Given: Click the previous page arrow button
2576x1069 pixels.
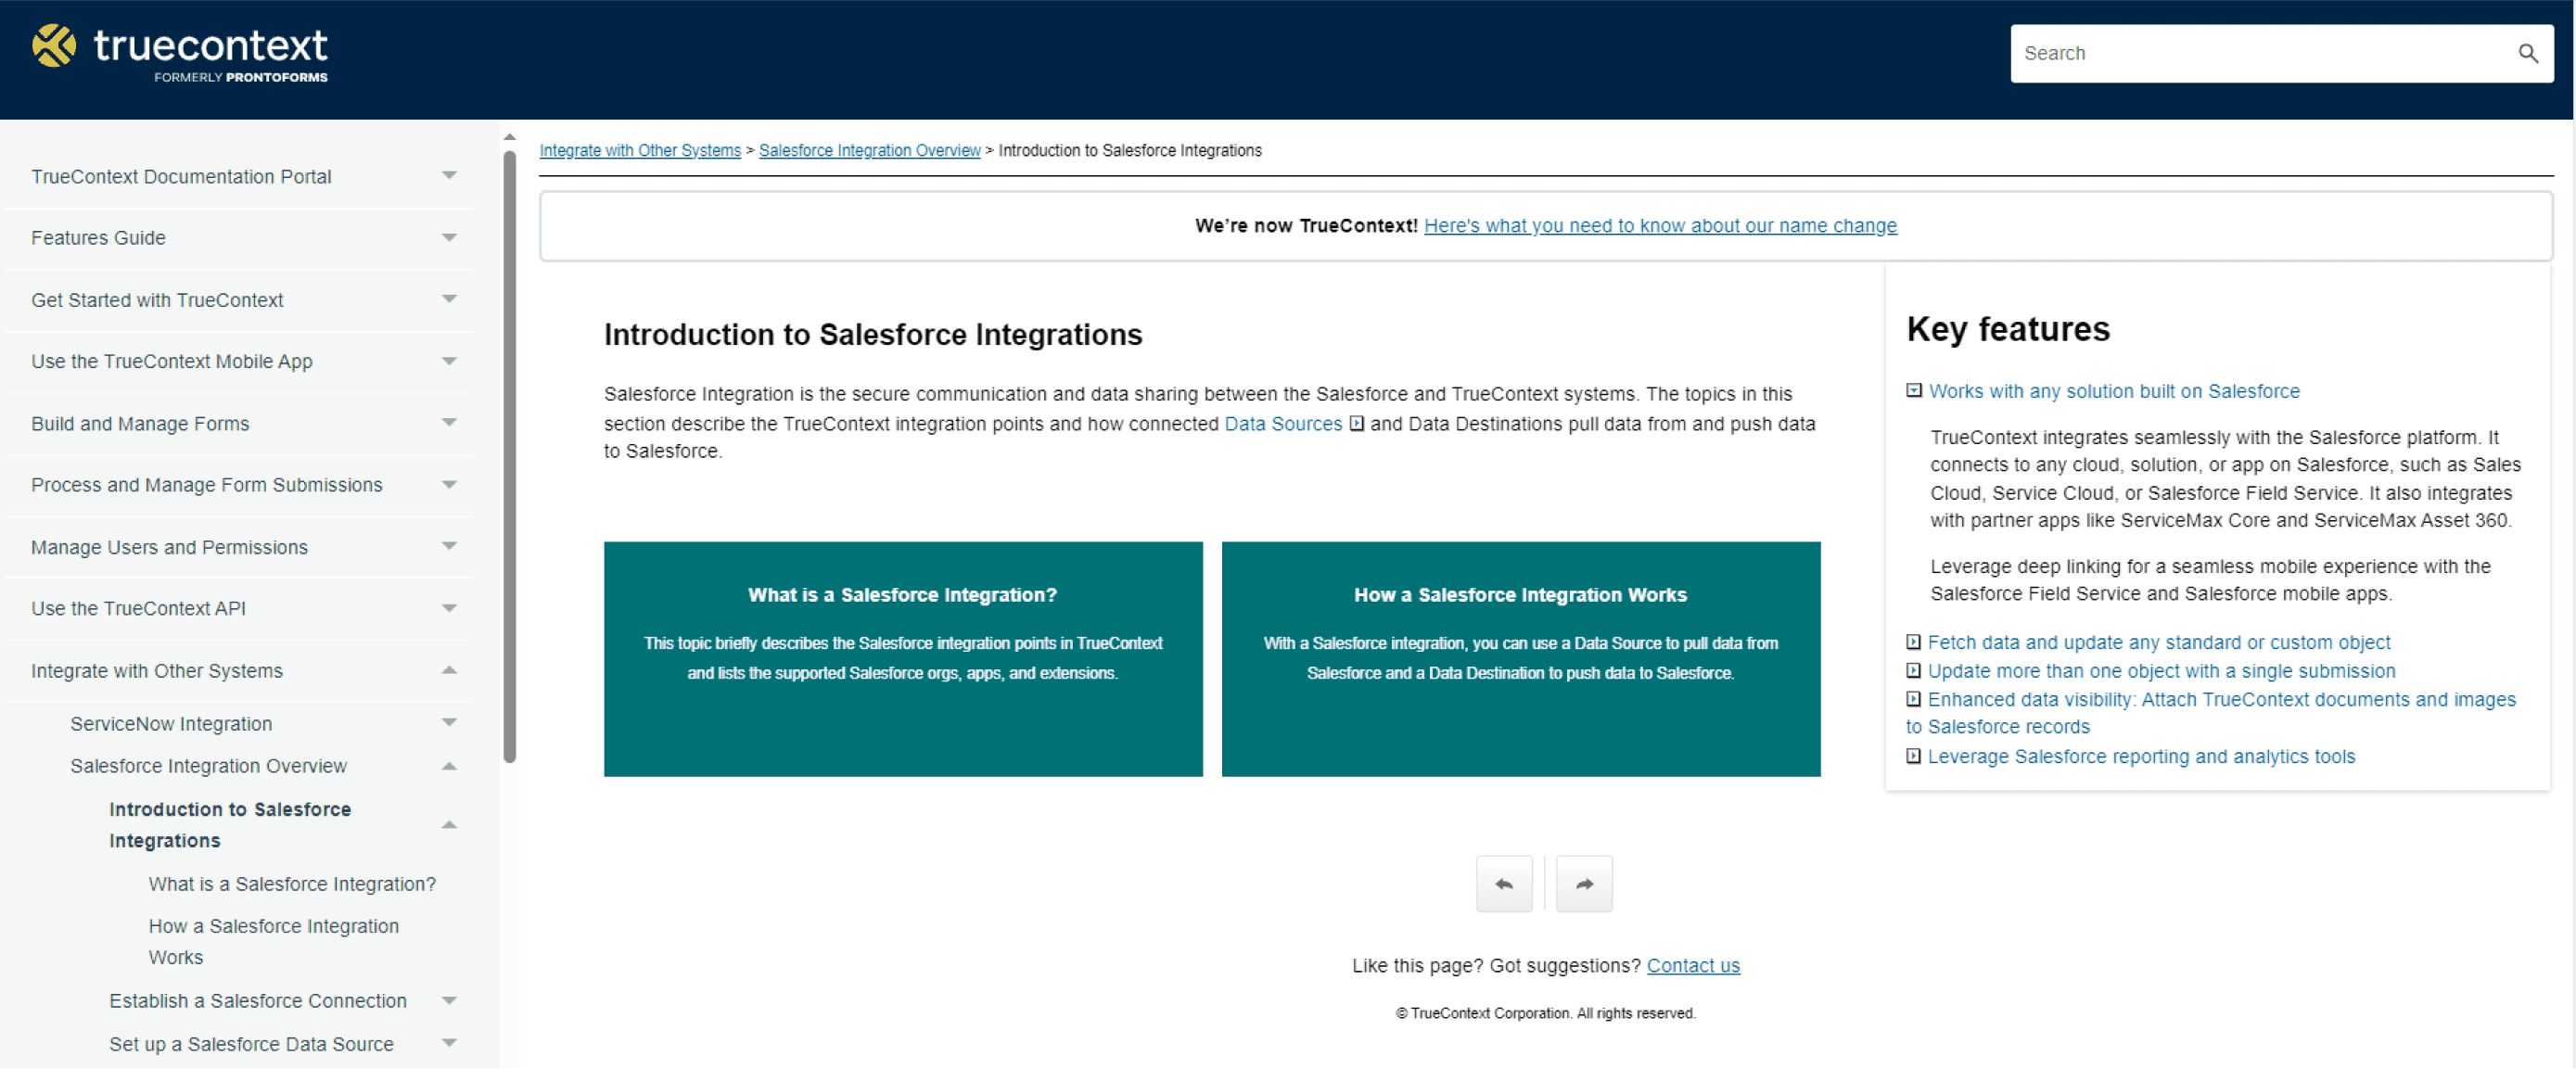Looking at the screenshot, I should coord(1504,883).
